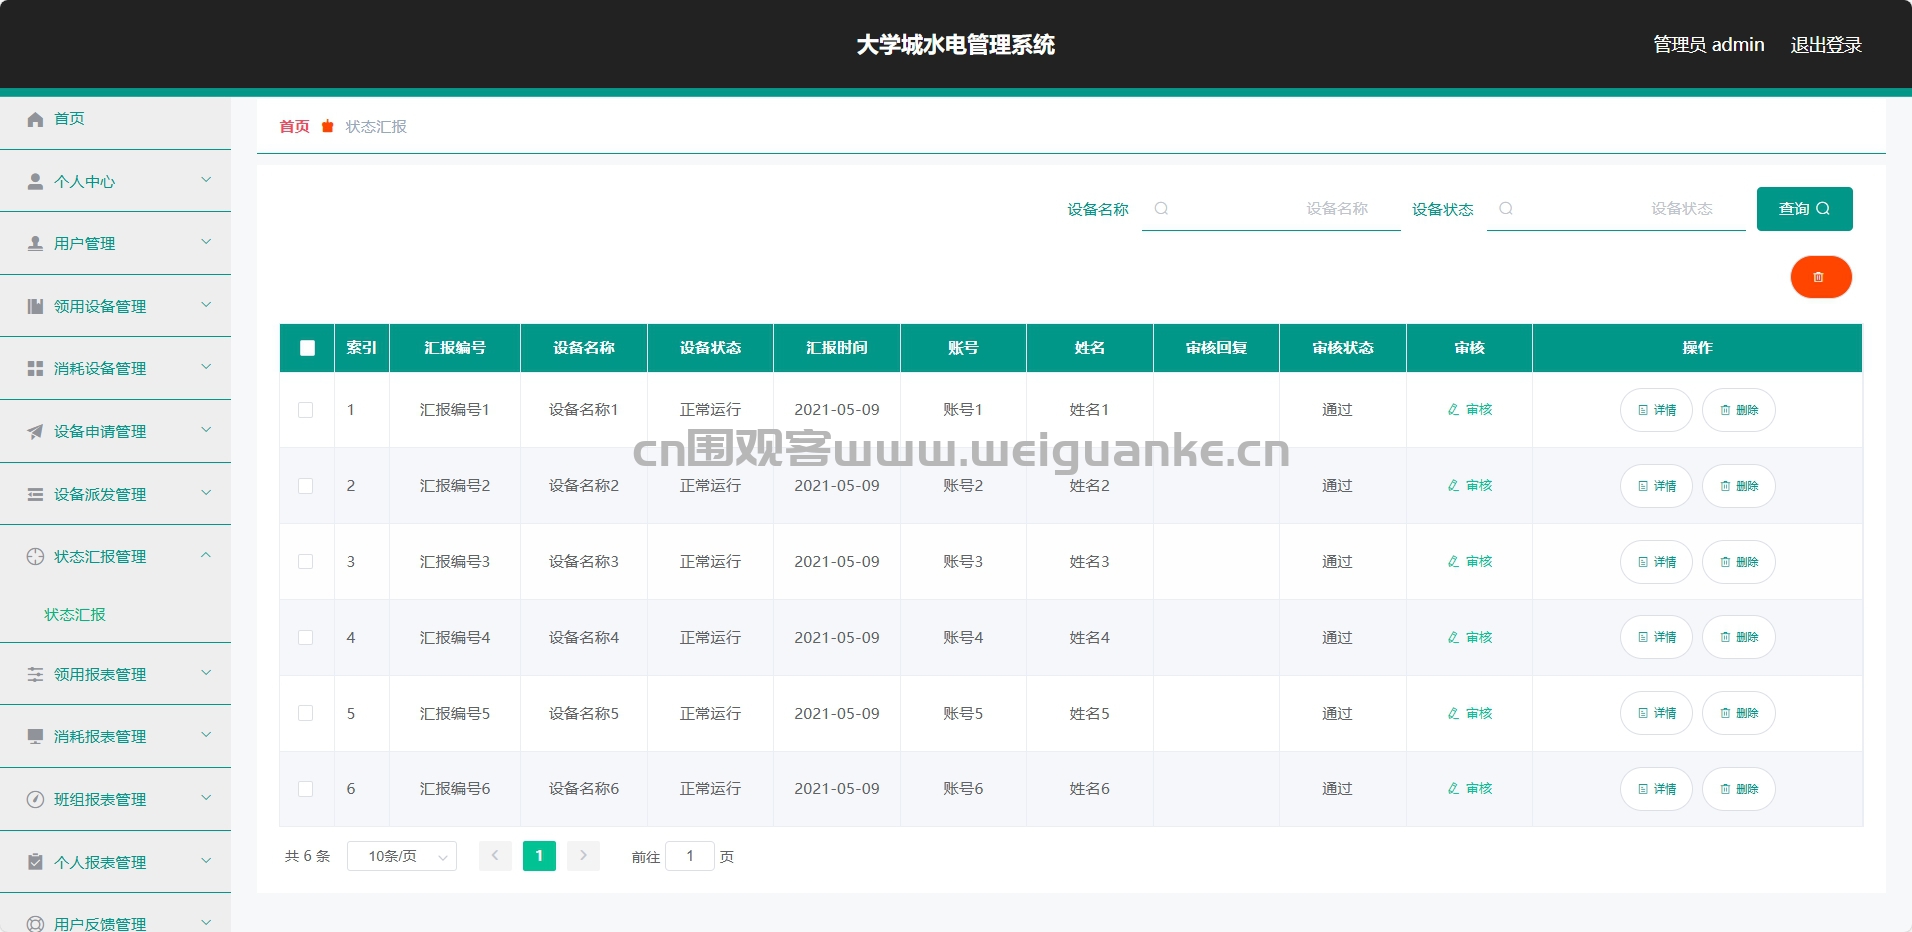This screenshot has width=1912, height=932.
Task: Click the 审核 edit icon for 汇报编号4
Action: click(x=1453, y=637)
